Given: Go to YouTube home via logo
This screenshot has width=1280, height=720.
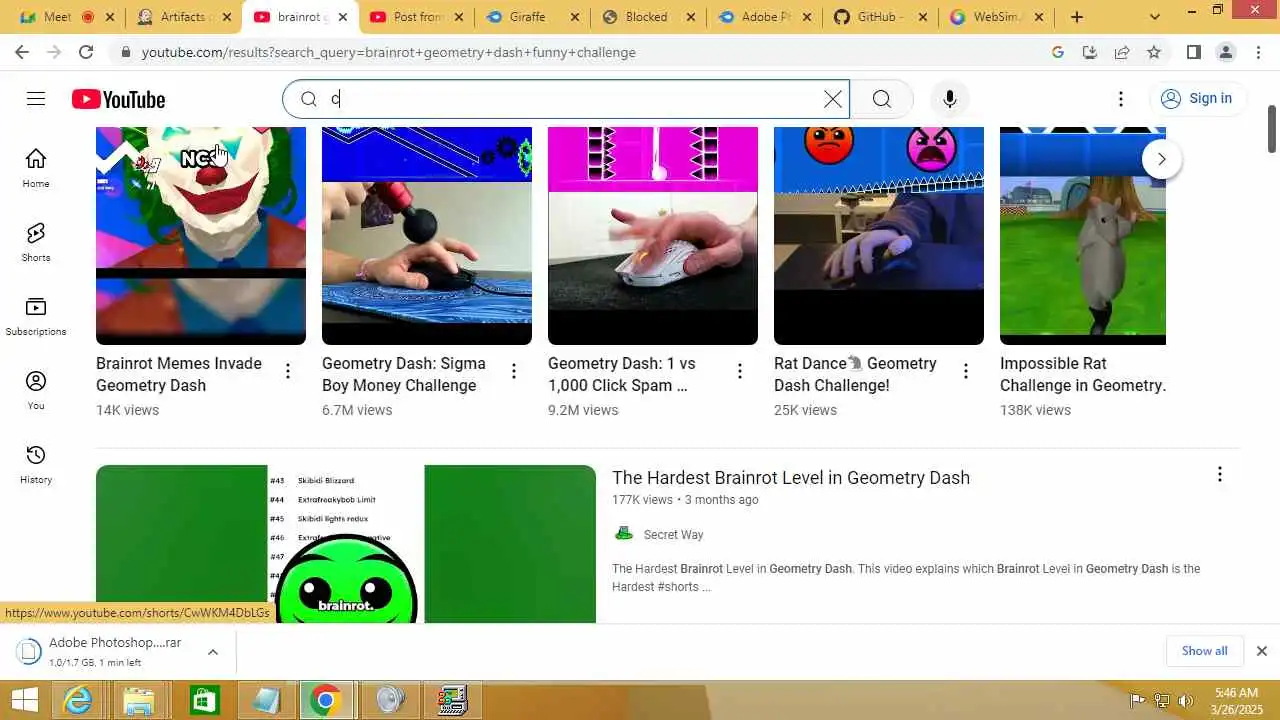Looking at the screenshot, I should [x=118, y=99].
